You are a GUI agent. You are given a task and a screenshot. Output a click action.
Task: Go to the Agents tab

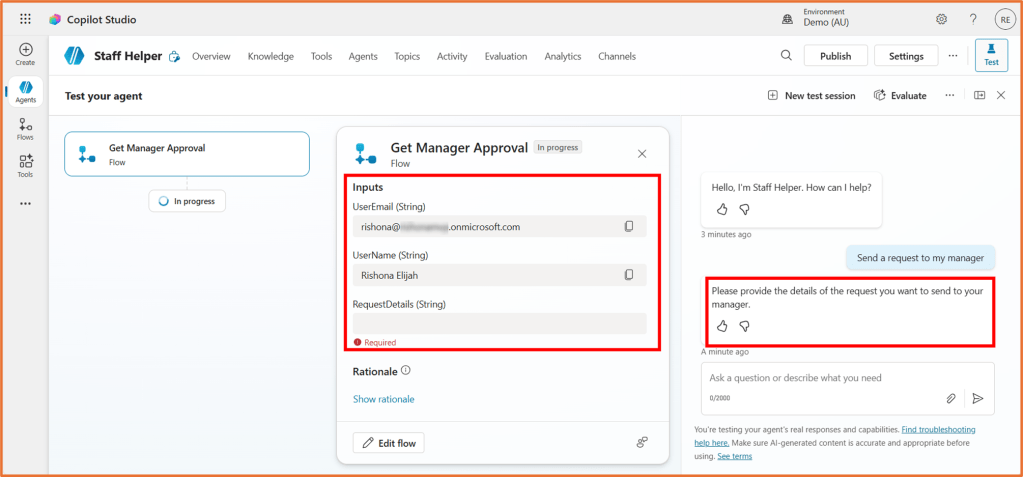tap(363, 57)
